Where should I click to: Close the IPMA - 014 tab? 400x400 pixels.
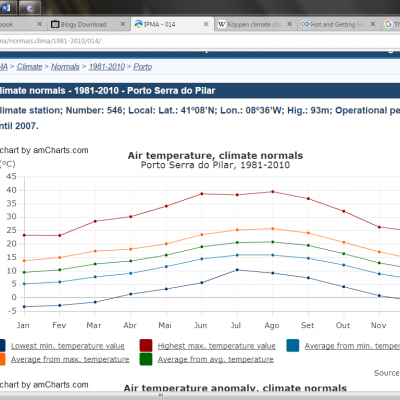(206, 24)
